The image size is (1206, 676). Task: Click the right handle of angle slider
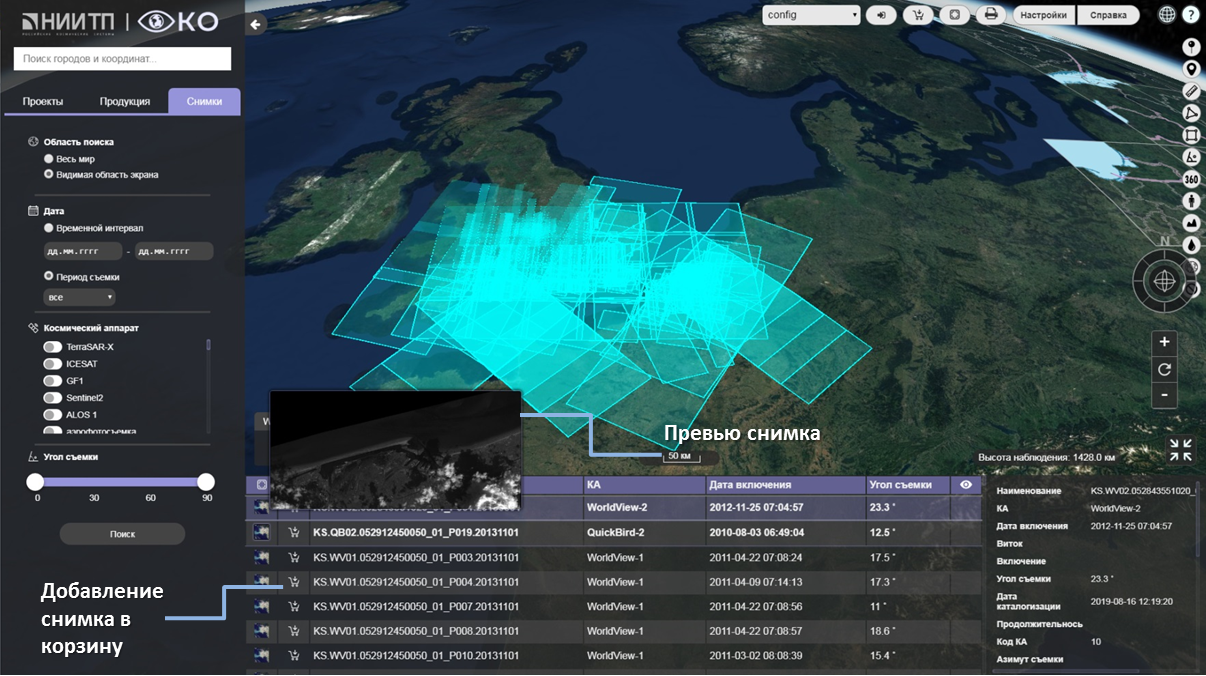206,482
